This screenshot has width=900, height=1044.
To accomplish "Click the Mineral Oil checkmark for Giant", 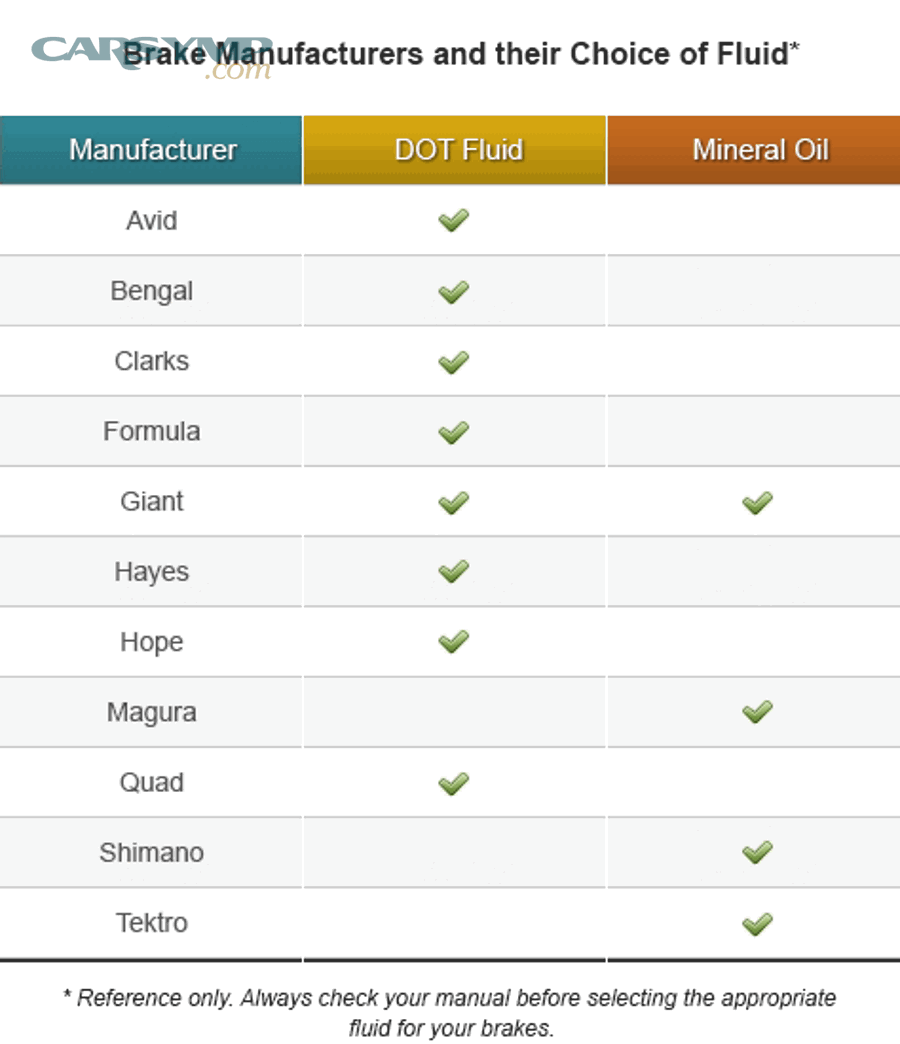I will click(x=757, y=502).
